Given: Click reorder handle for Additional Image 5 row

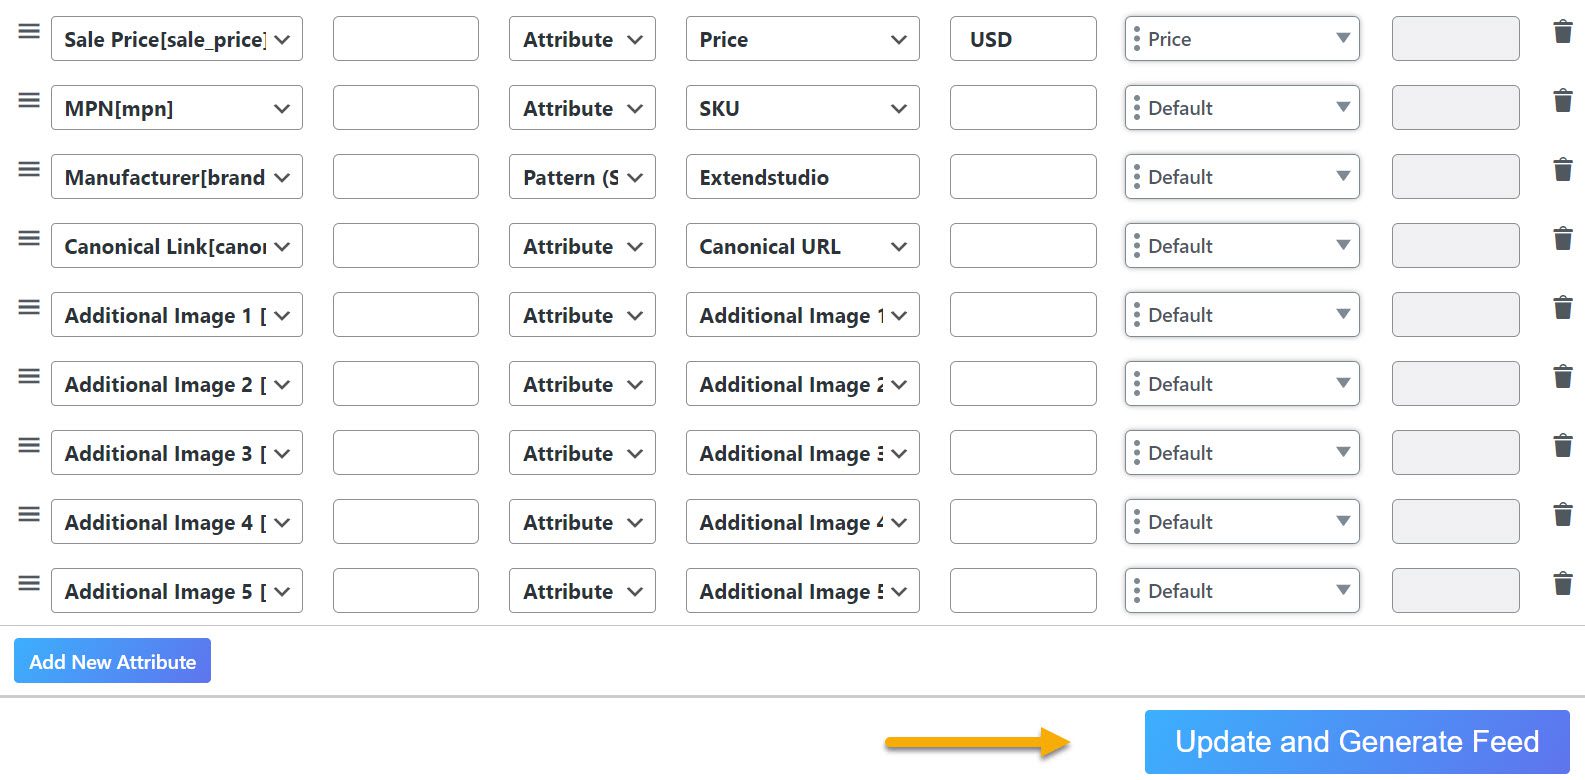Looking at the screenshot, I should pos(29,583).
